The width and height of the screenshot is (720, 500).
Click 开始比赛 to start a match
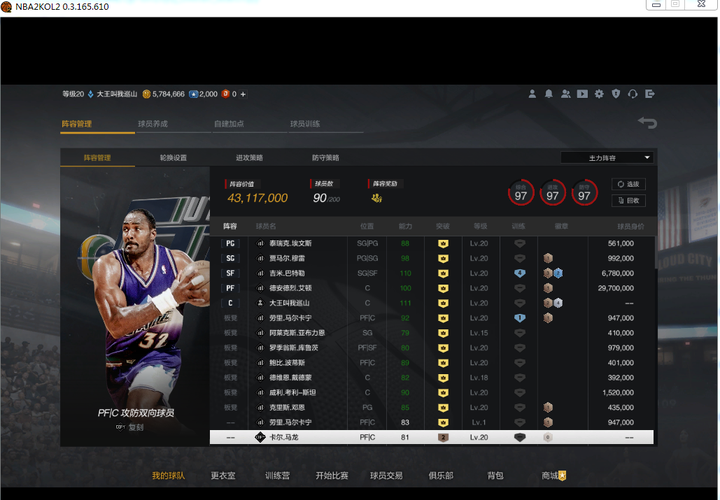pos(332,476)
